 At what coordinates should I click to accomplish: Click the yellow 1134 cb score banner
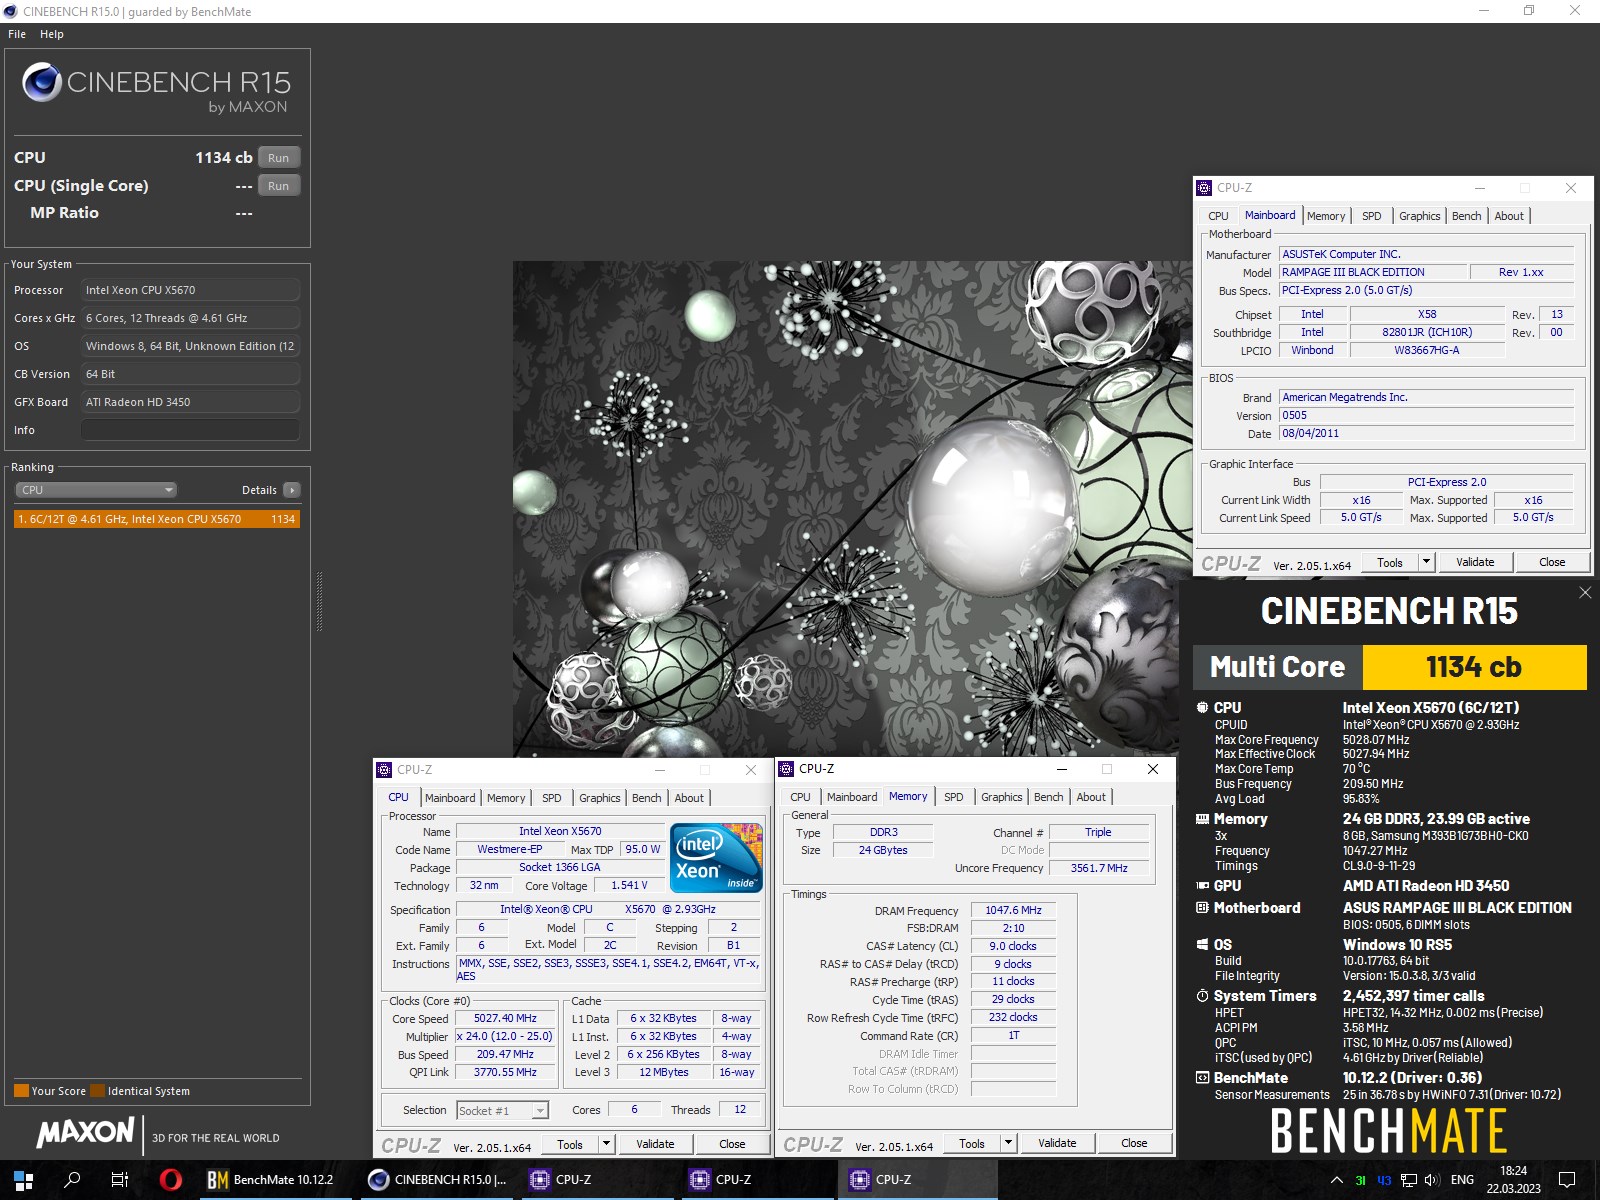tap(1474, 667)
